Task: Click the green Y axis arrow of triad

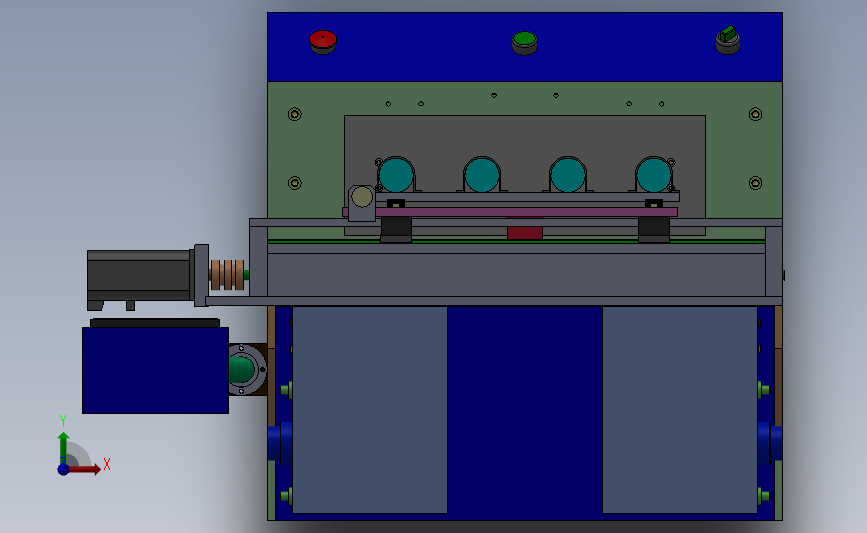Action: (63, 448)
